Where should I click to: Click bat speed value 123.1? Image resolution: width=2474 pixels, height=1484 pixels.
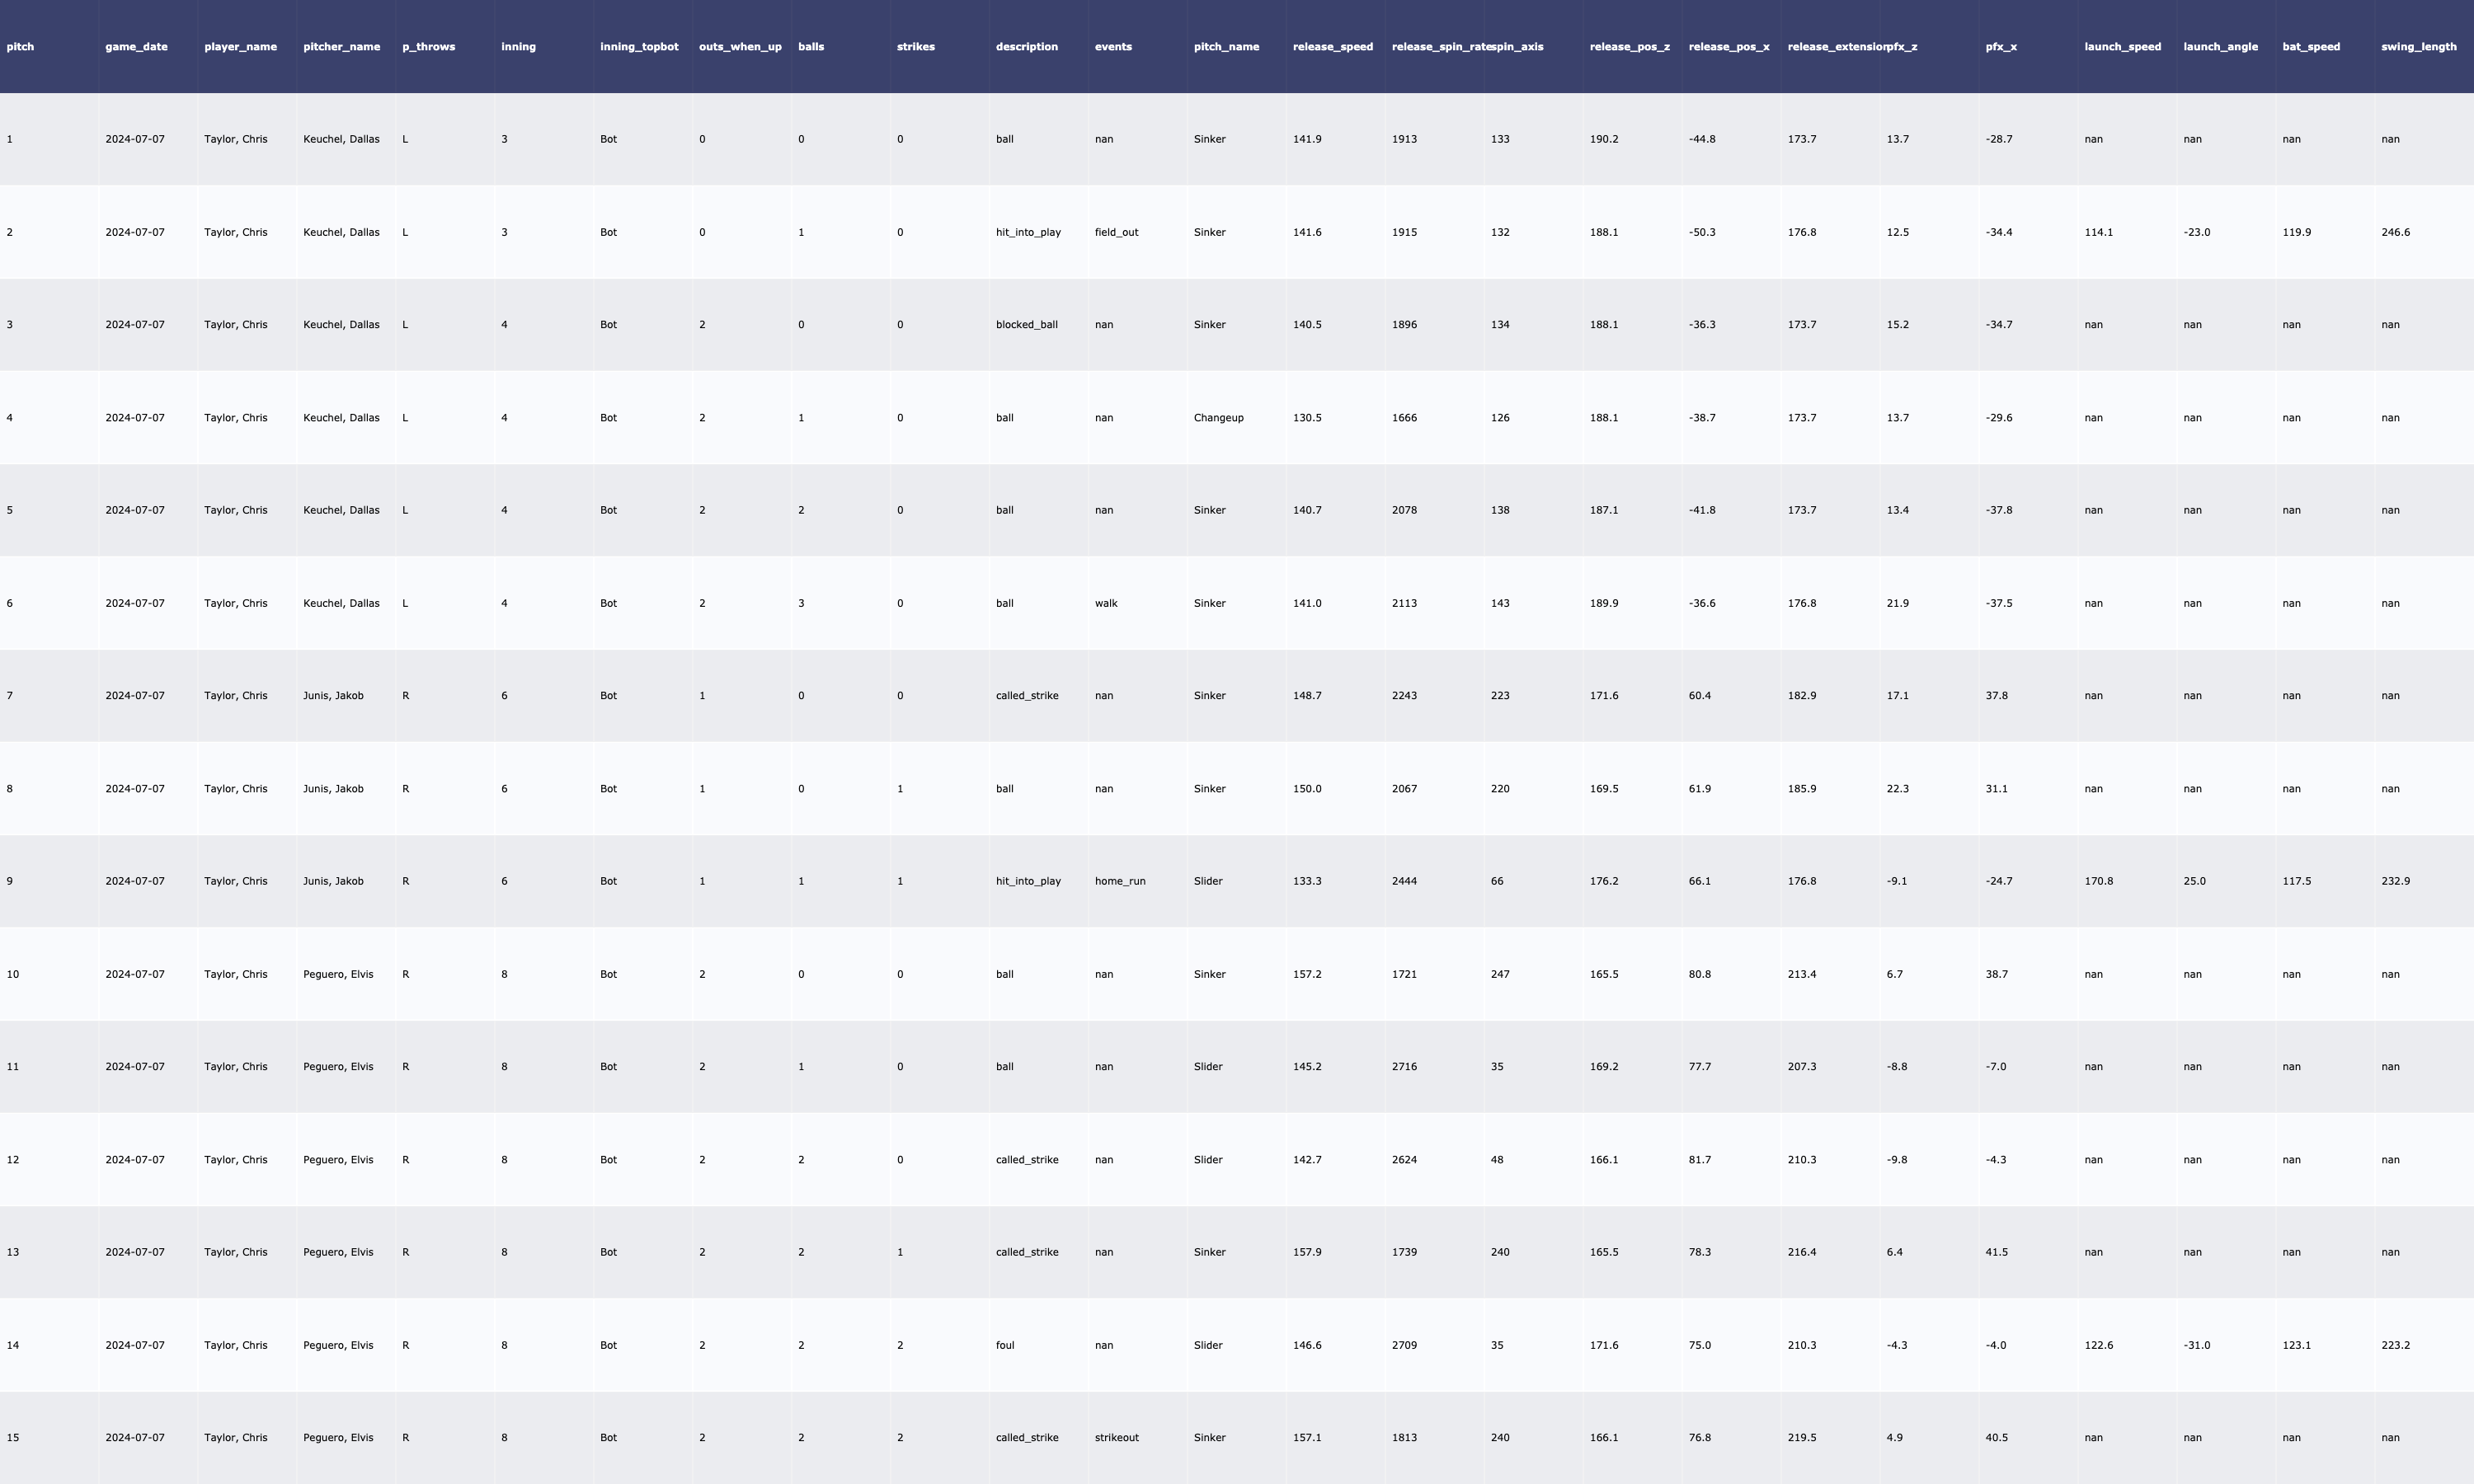pos(2296,1345)
